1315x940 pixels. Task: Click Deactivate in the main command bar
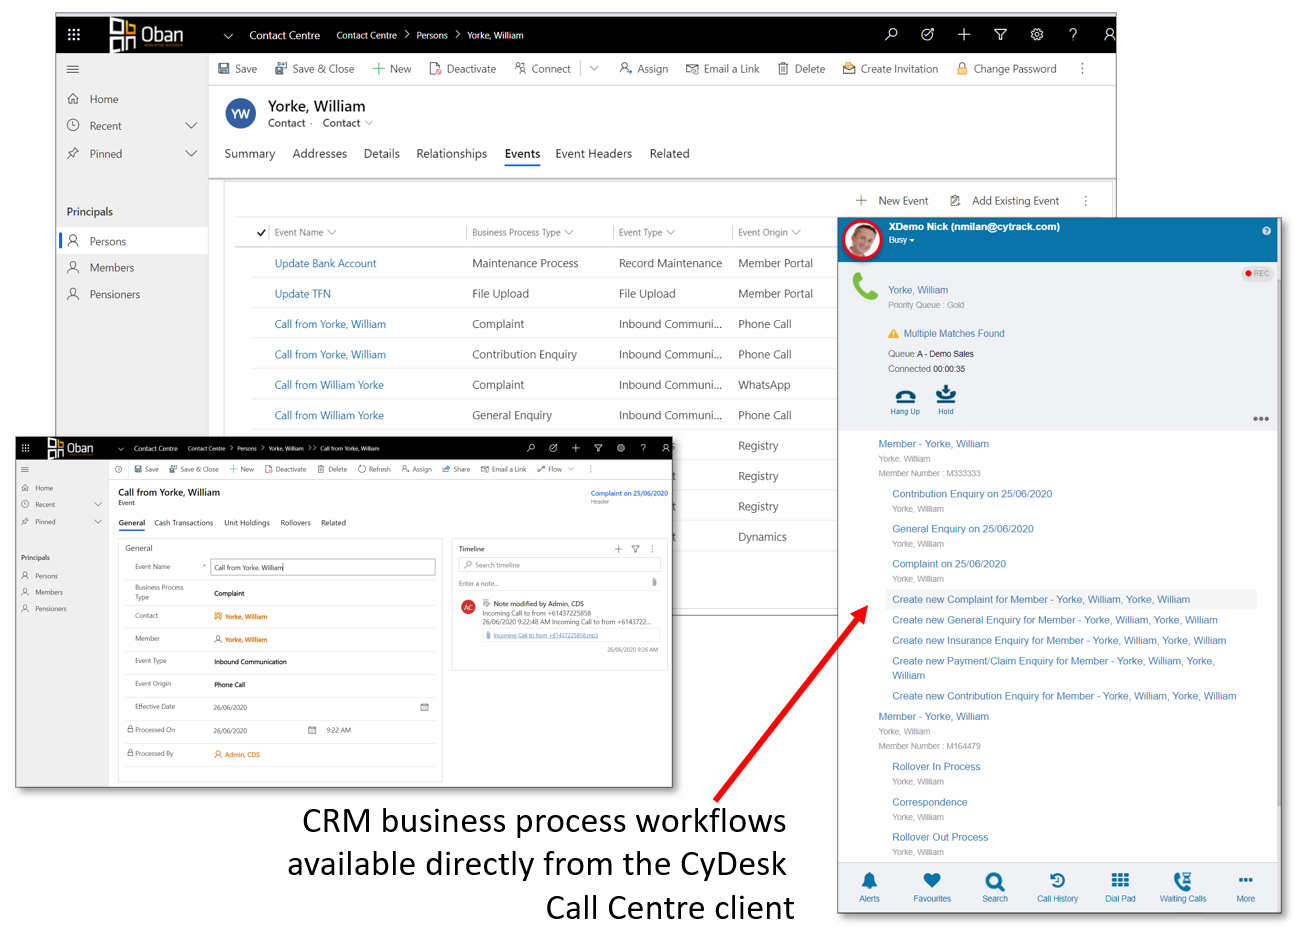point(463,69)
